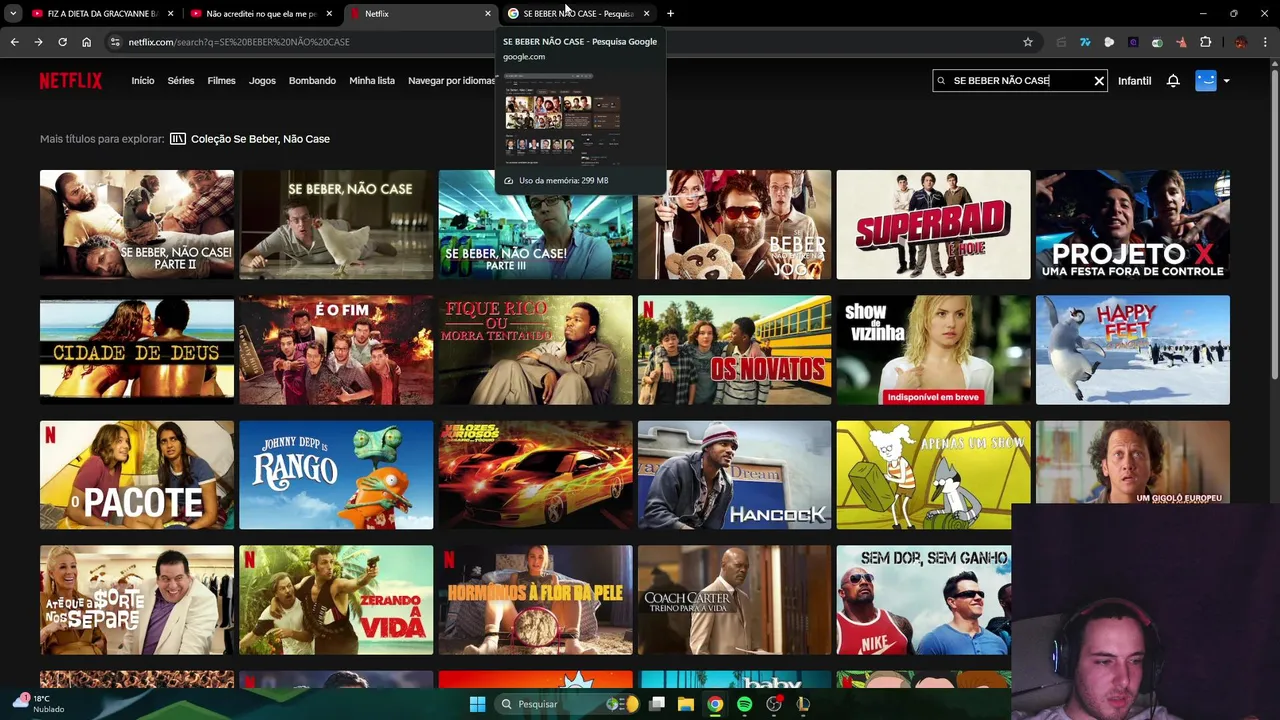Open Coach Carter thumbnail
Screen dimensions: 1280x720
click(x=734, y=600)
